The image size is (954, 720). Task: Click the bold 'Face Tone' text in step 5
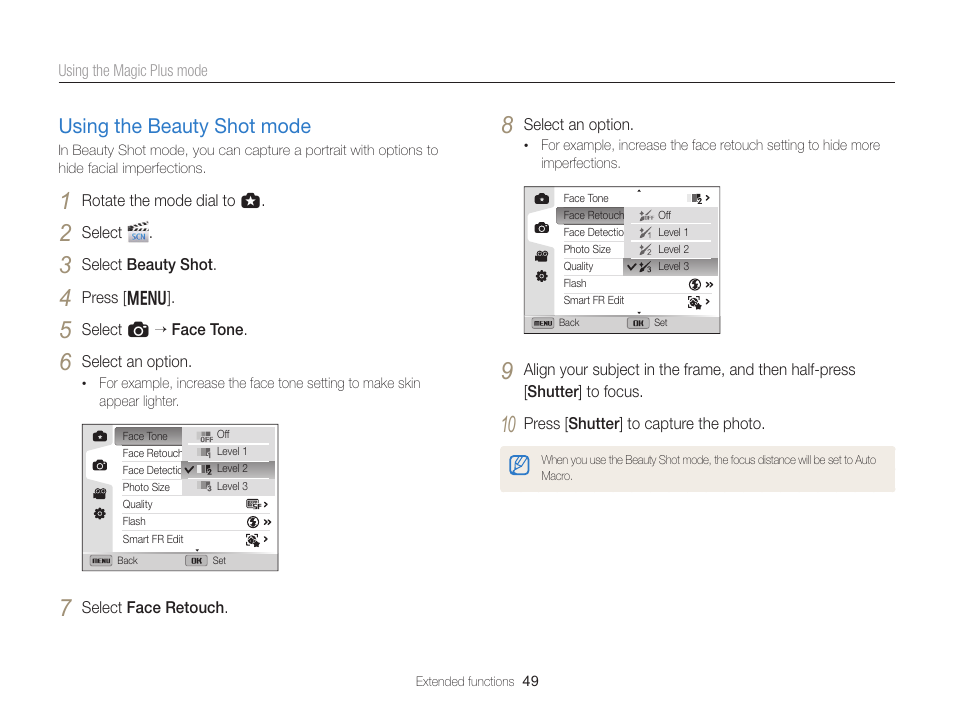coord(207,330)
